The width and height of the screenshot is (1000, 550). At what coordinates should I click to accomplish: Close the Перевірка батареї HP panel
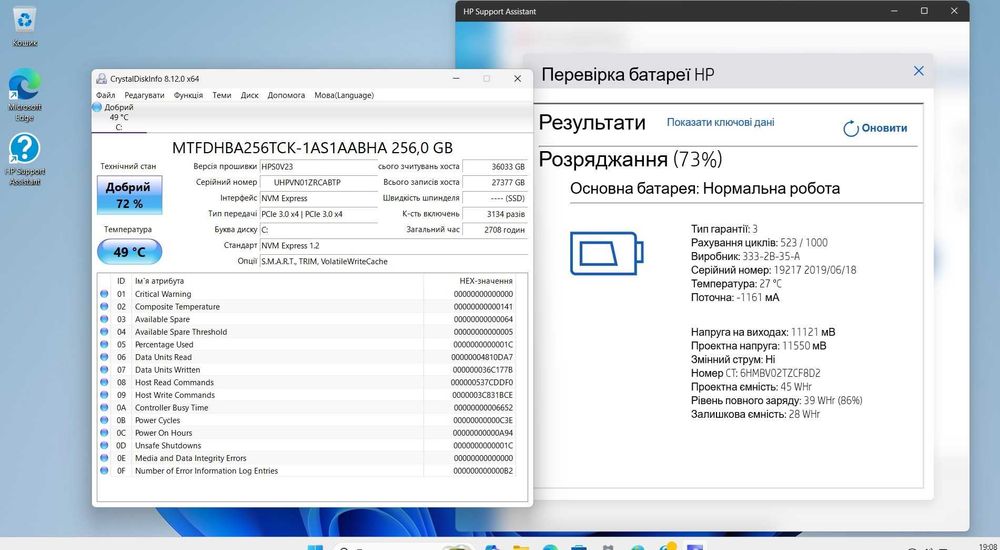pos(918,71)
